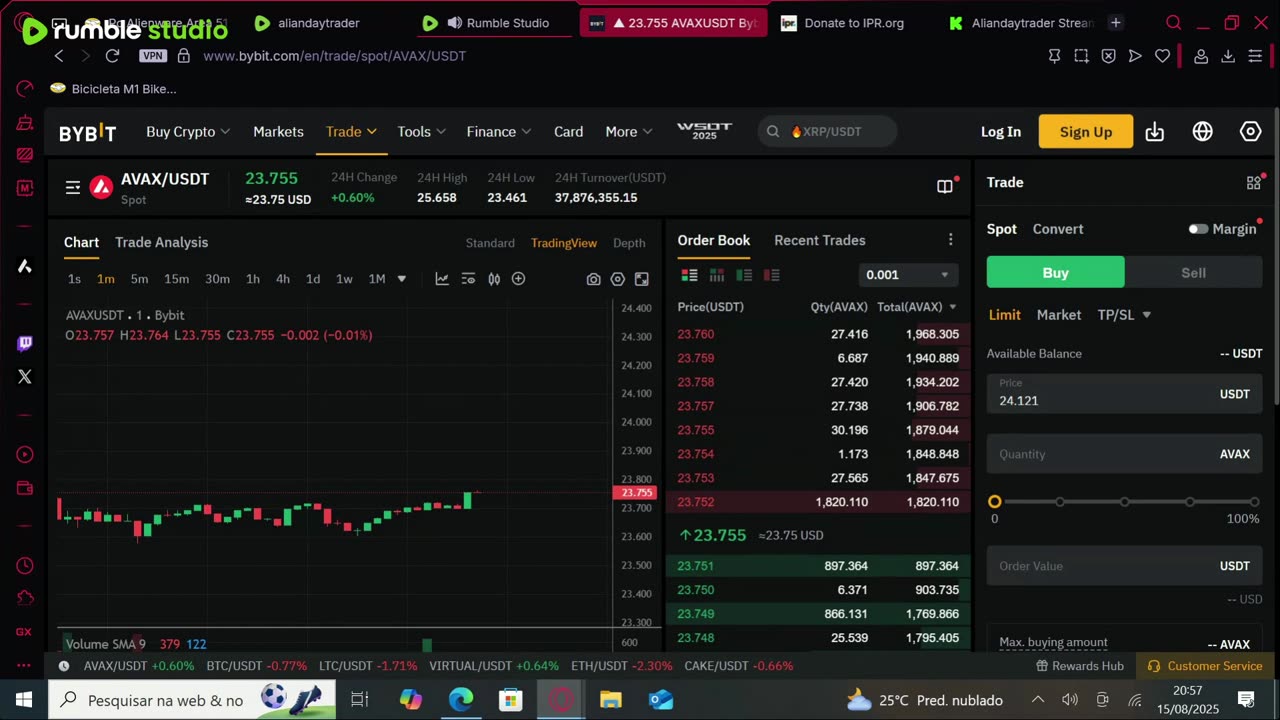Open the Markets link
Screen dimensions: 1280x720
(x=278, y=132)
